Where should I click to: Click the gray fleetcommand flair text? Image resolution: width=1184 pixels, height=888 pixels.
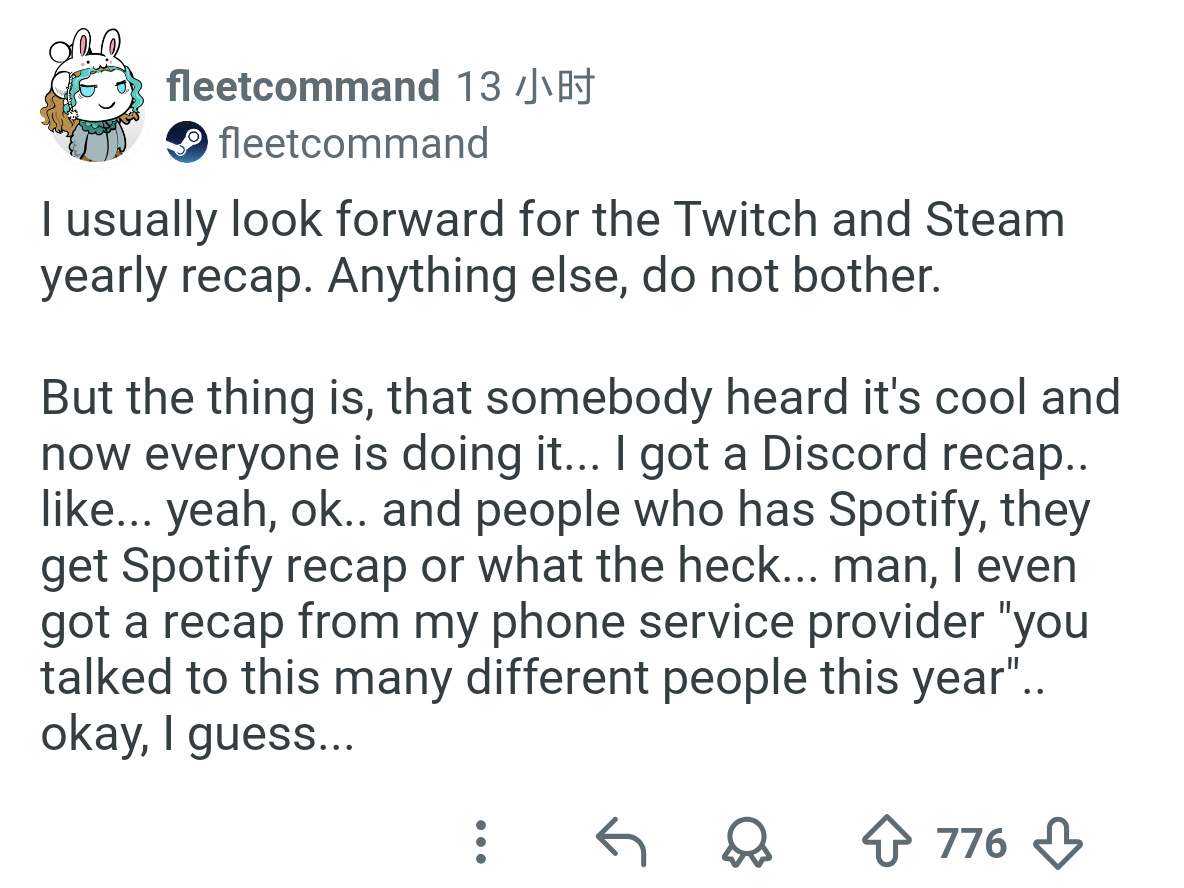click(x=353, y=144)
